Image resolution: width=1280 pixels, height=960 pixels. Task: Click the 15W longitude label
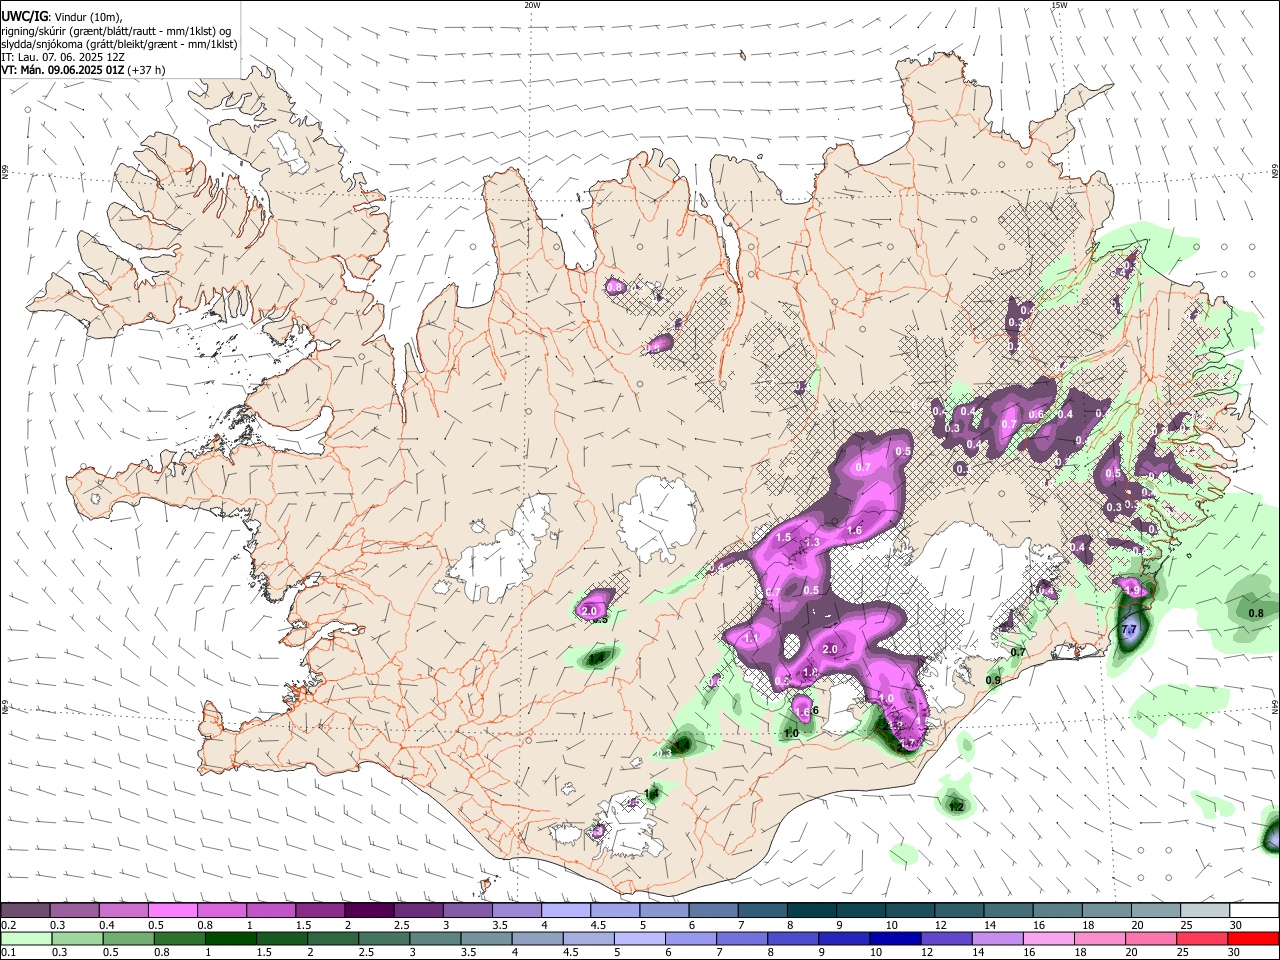[1059, 5]
